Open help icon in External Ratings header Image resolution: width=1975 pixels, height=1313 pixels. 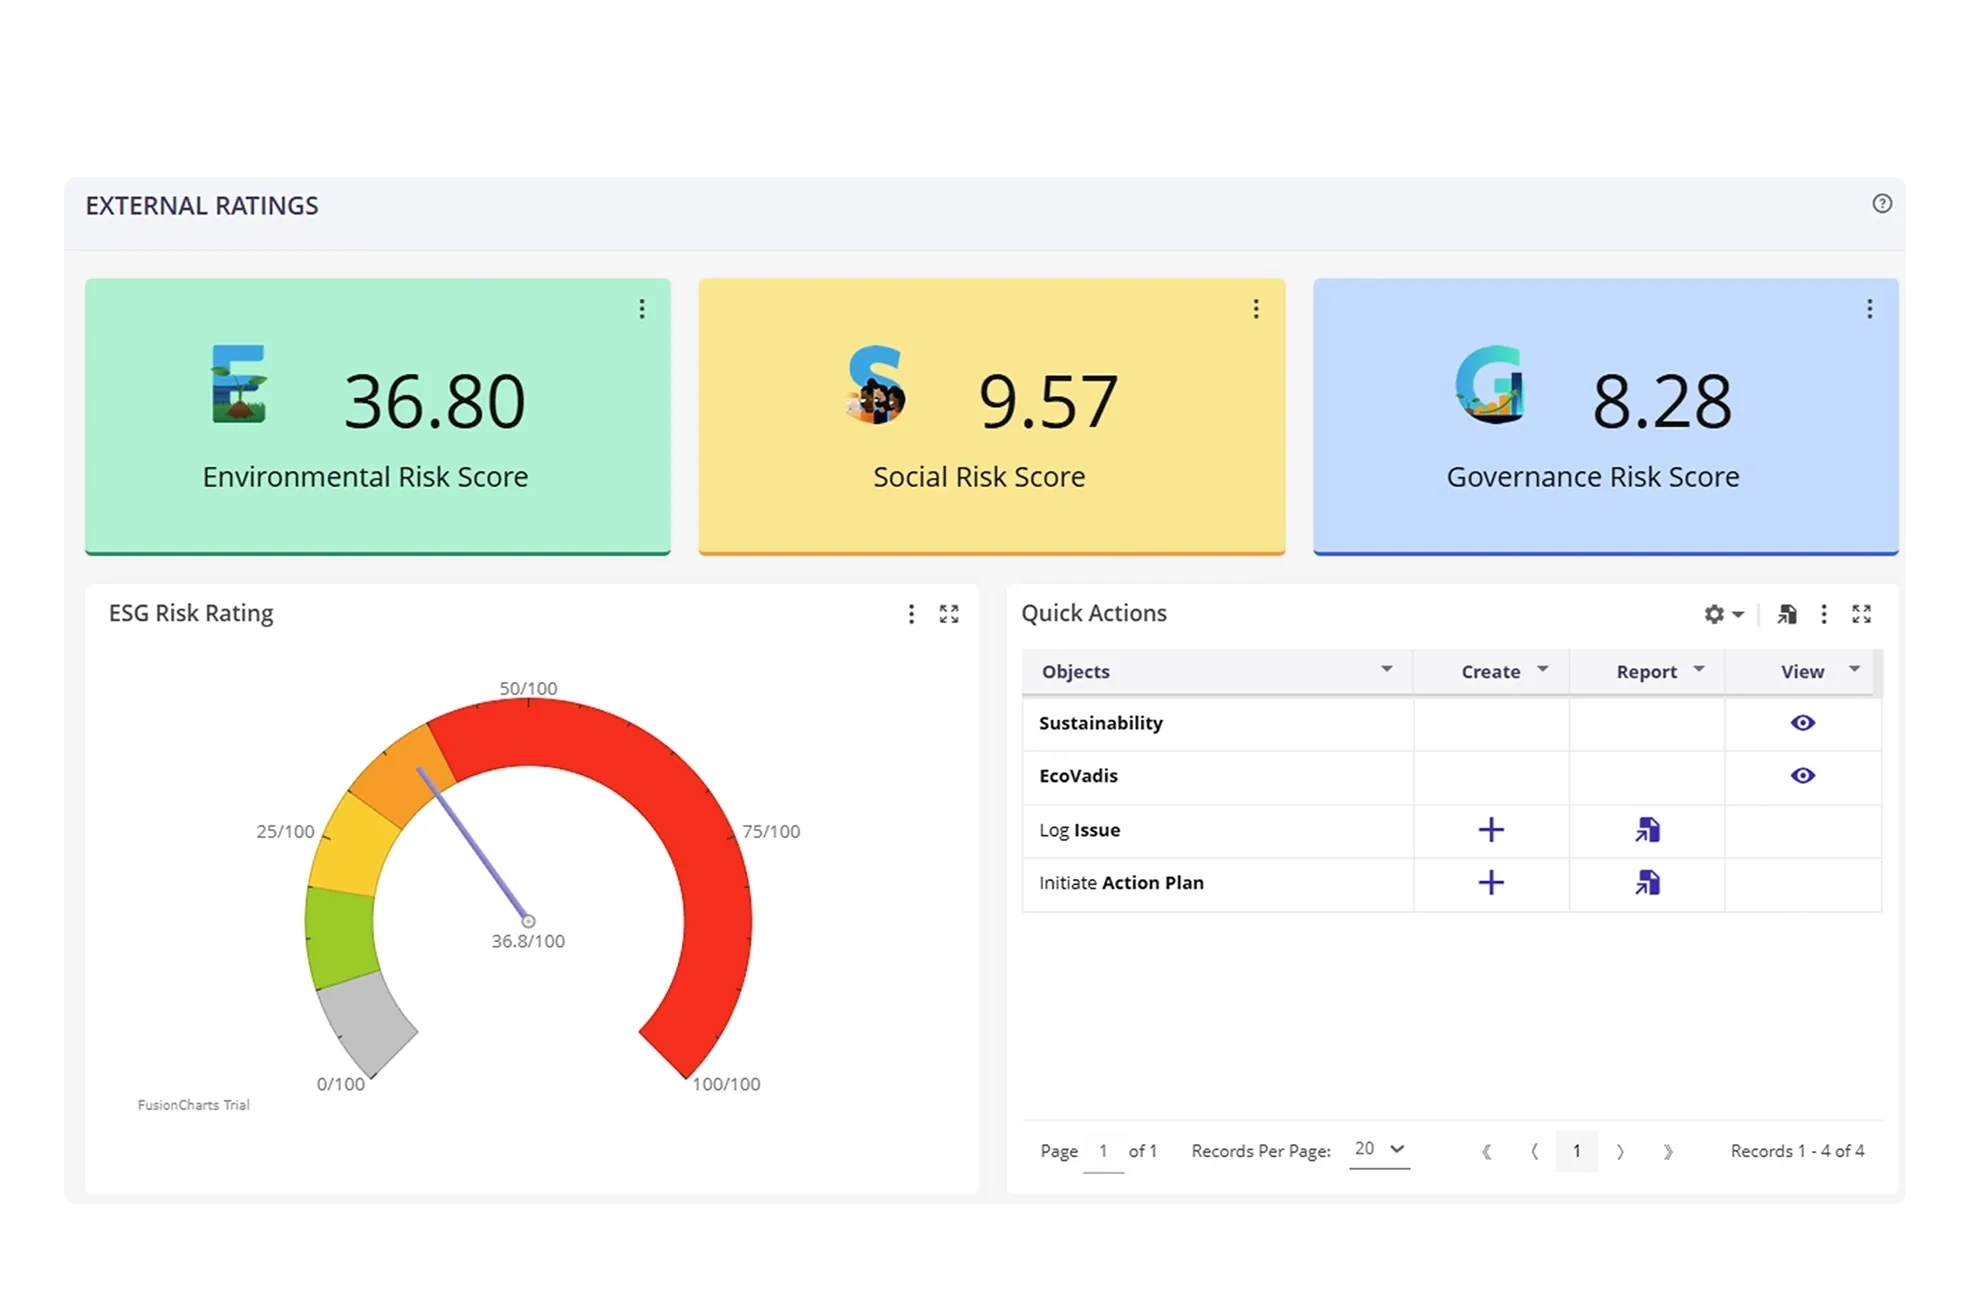click(x=1881, y=204)
